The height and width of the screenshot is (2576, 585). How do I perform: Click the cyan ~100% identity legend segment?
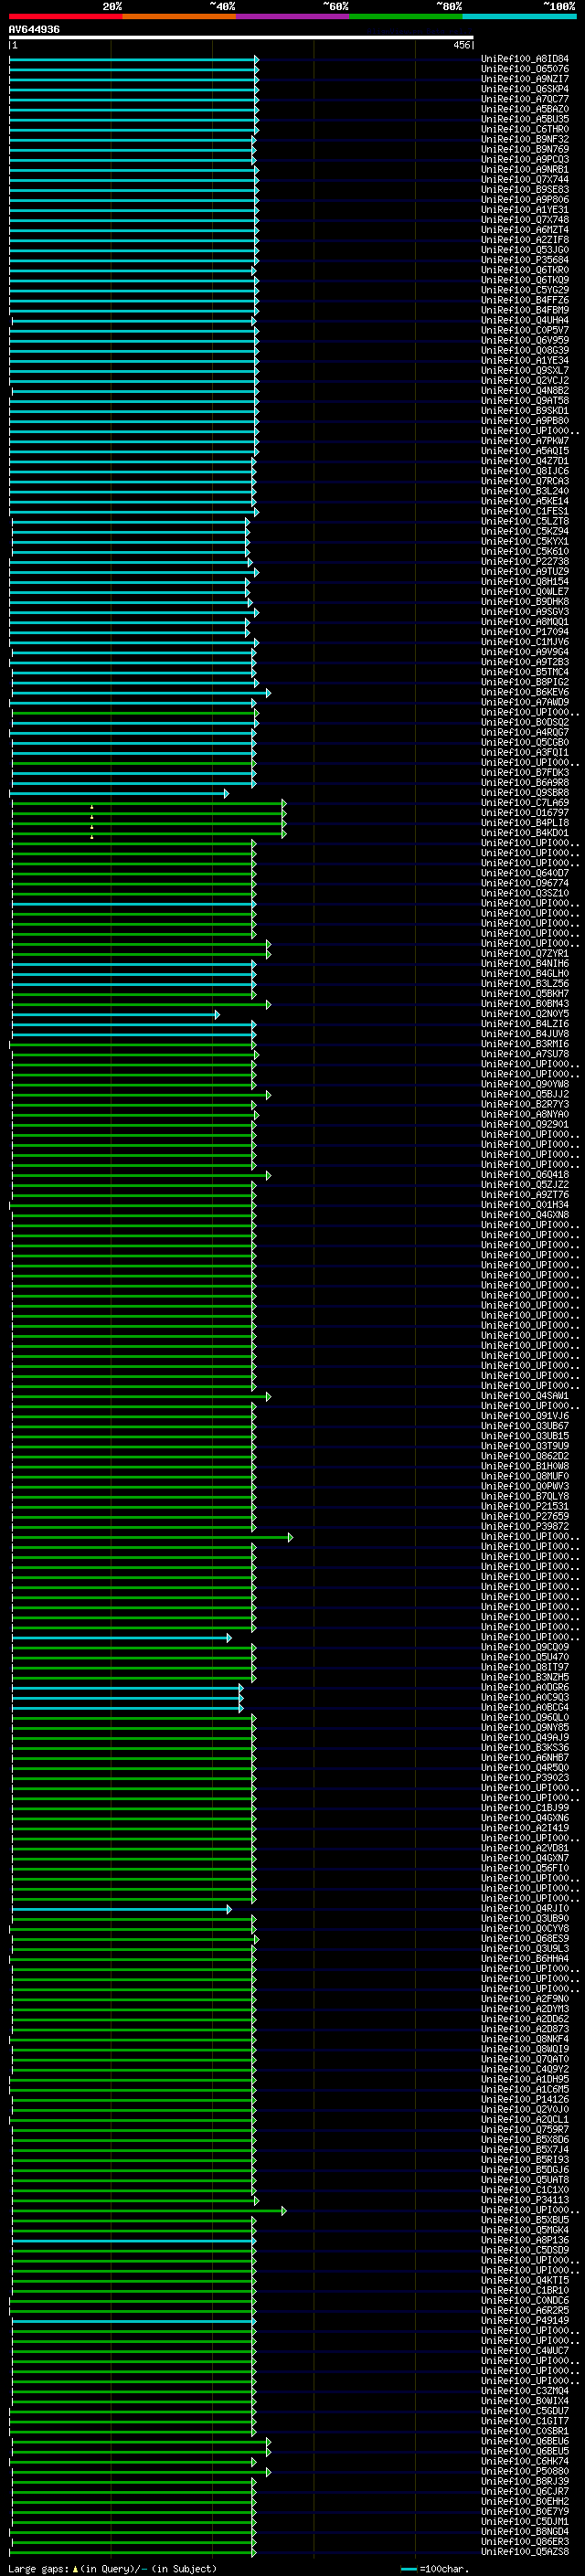pos(520,16)
